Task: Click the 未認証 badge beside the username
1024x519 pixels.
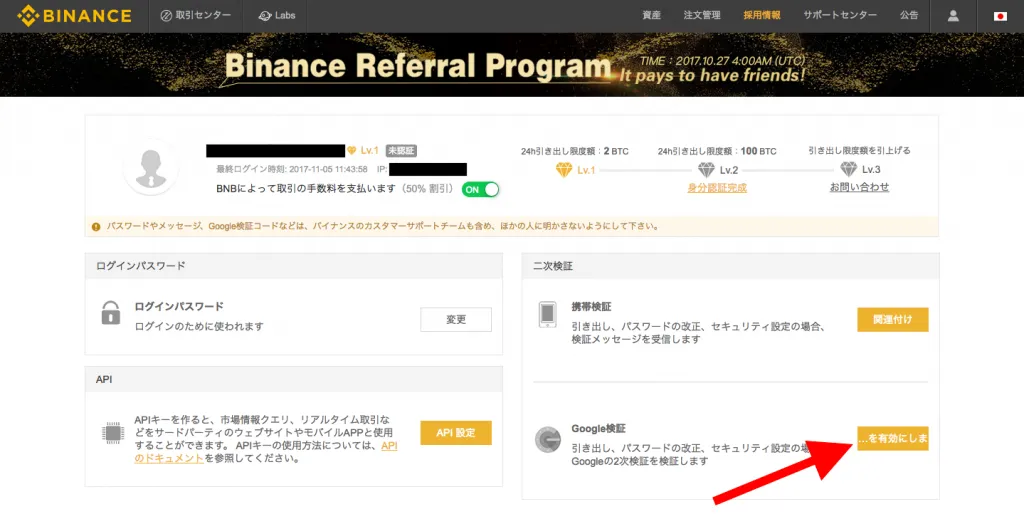Action: (401, 151)
